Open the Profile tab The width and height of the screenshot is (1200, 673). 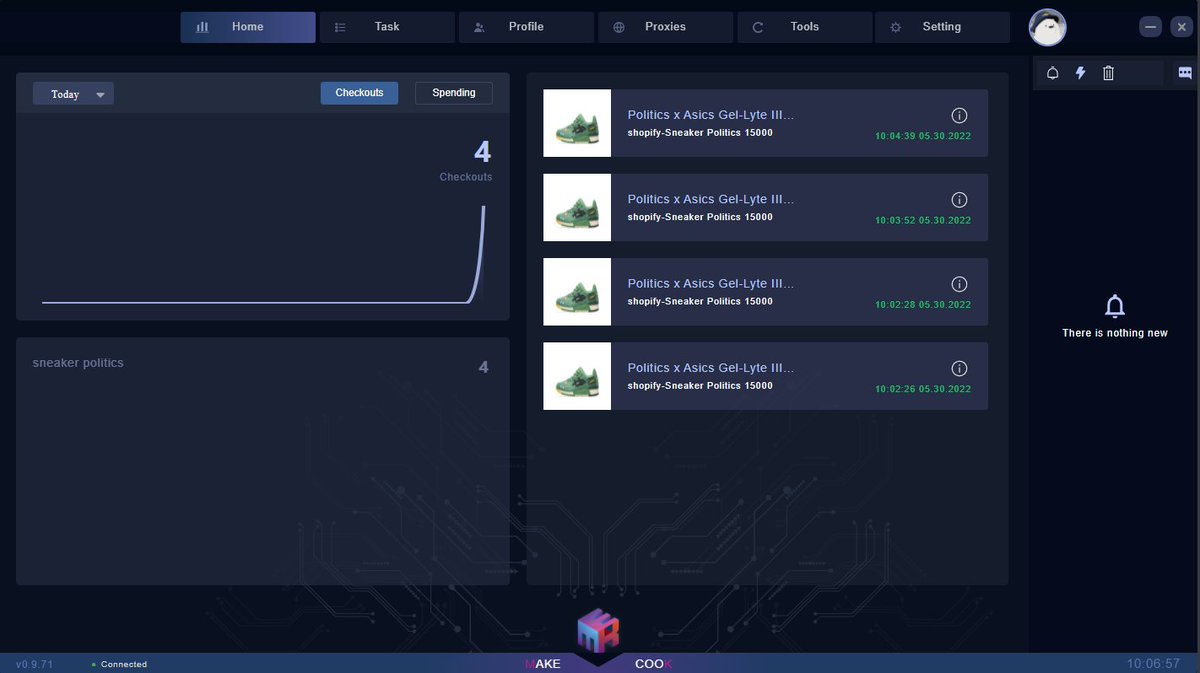point(526,27)
